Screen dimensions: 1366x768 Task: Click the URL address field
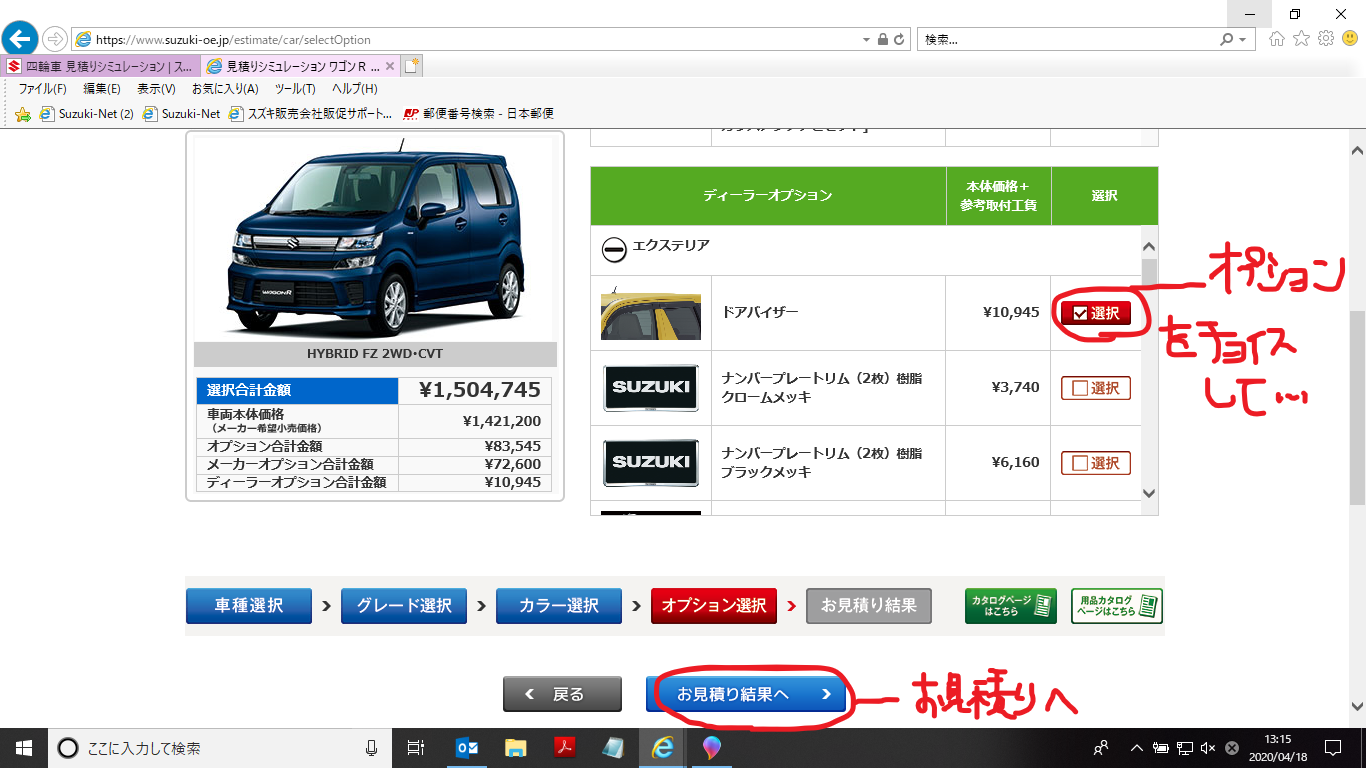point(465,40)
